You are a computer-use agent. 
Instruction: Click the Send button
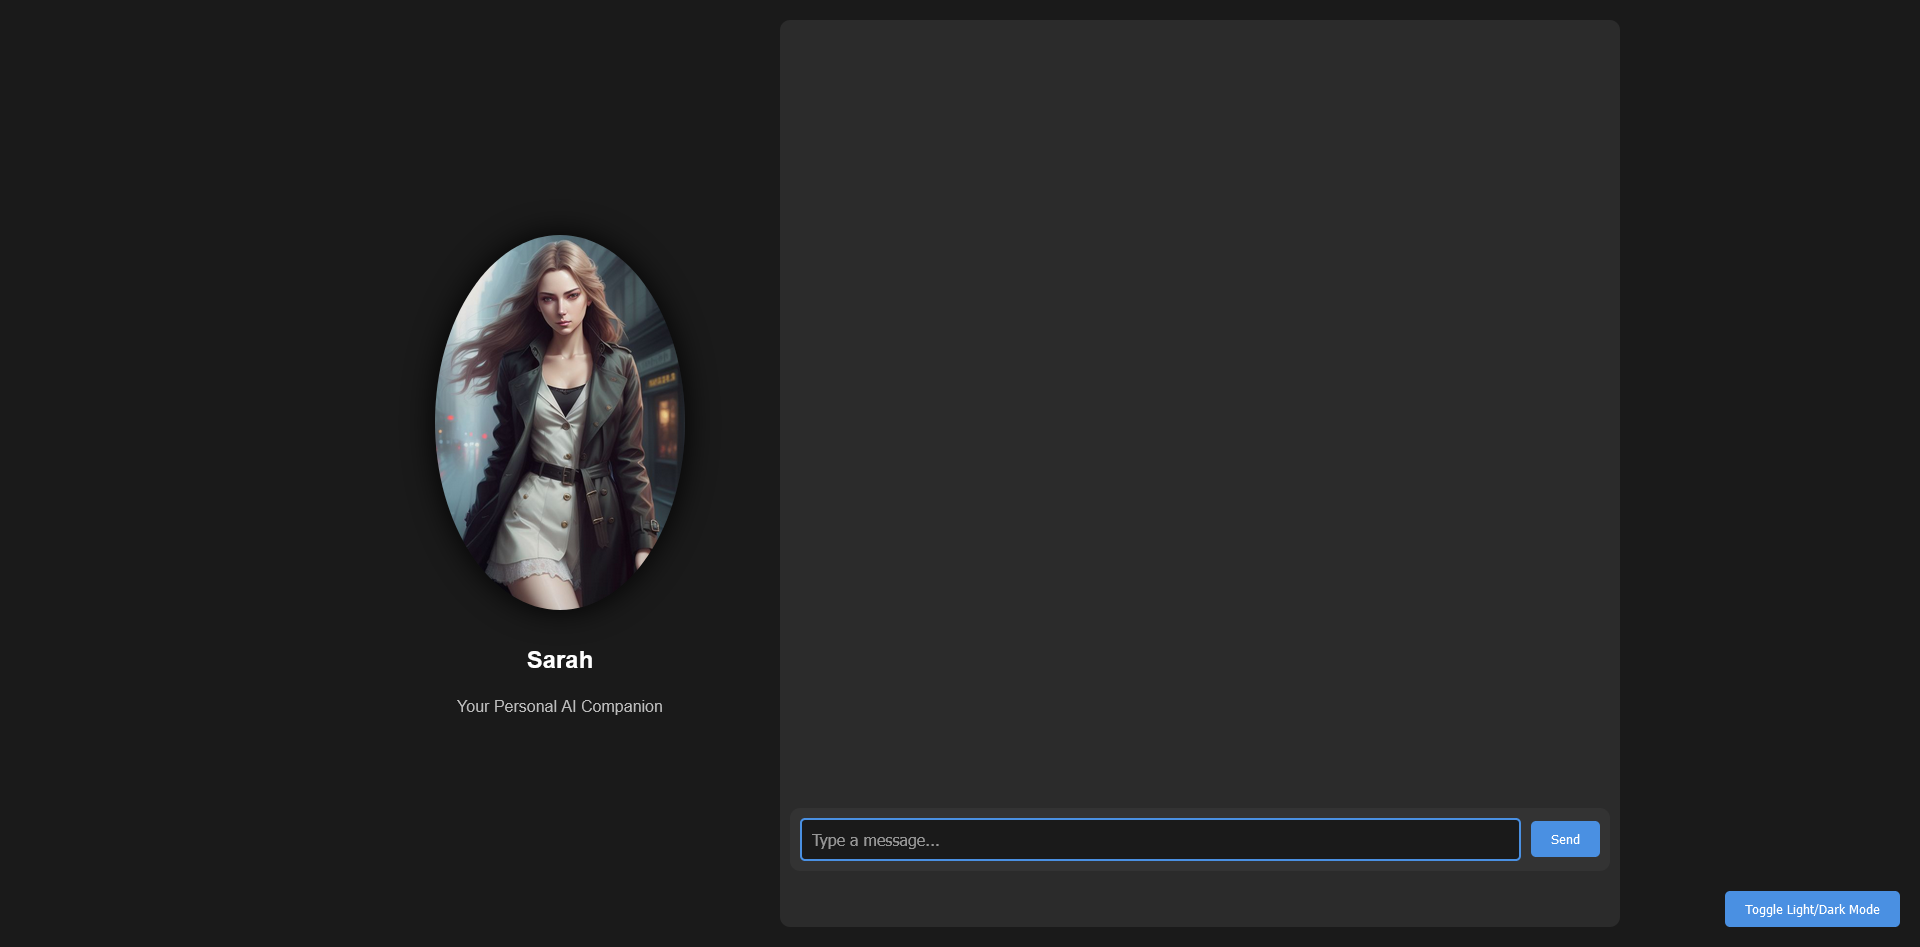point(1564,839)
